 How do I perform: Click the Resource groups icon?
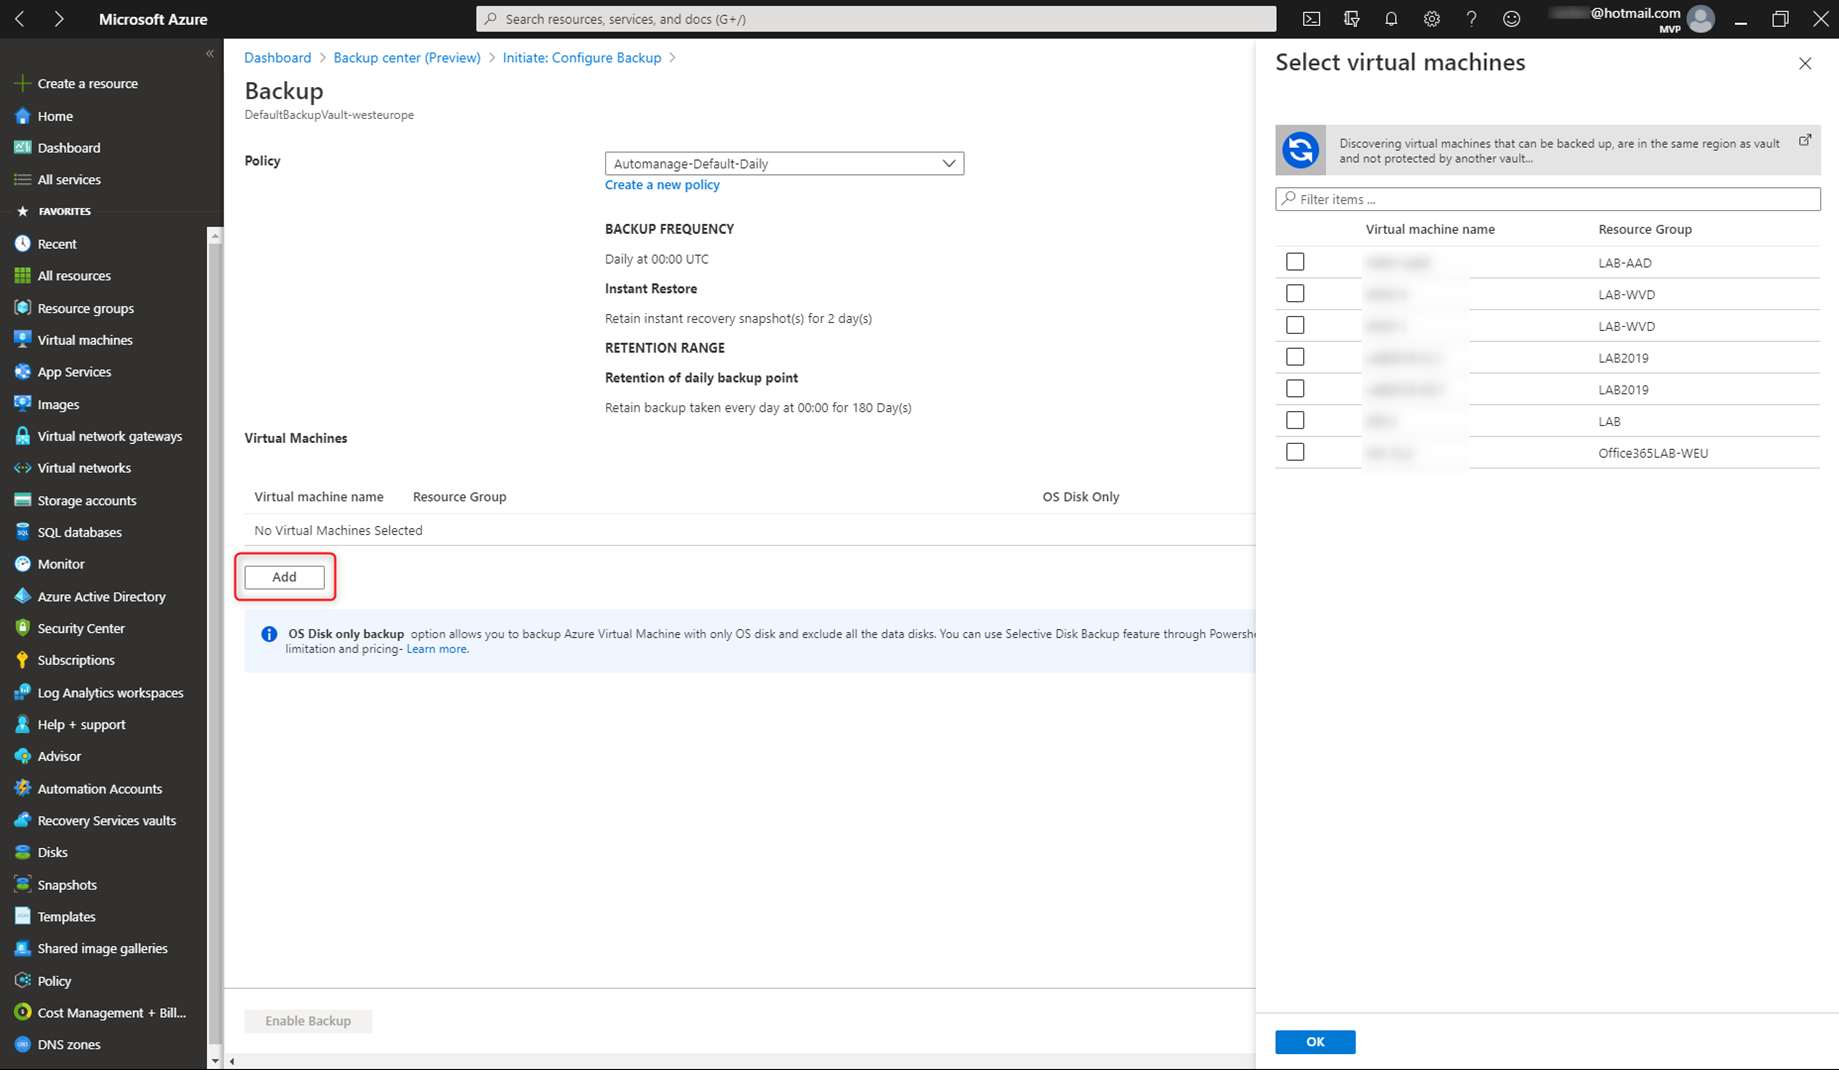coord(22,307)
